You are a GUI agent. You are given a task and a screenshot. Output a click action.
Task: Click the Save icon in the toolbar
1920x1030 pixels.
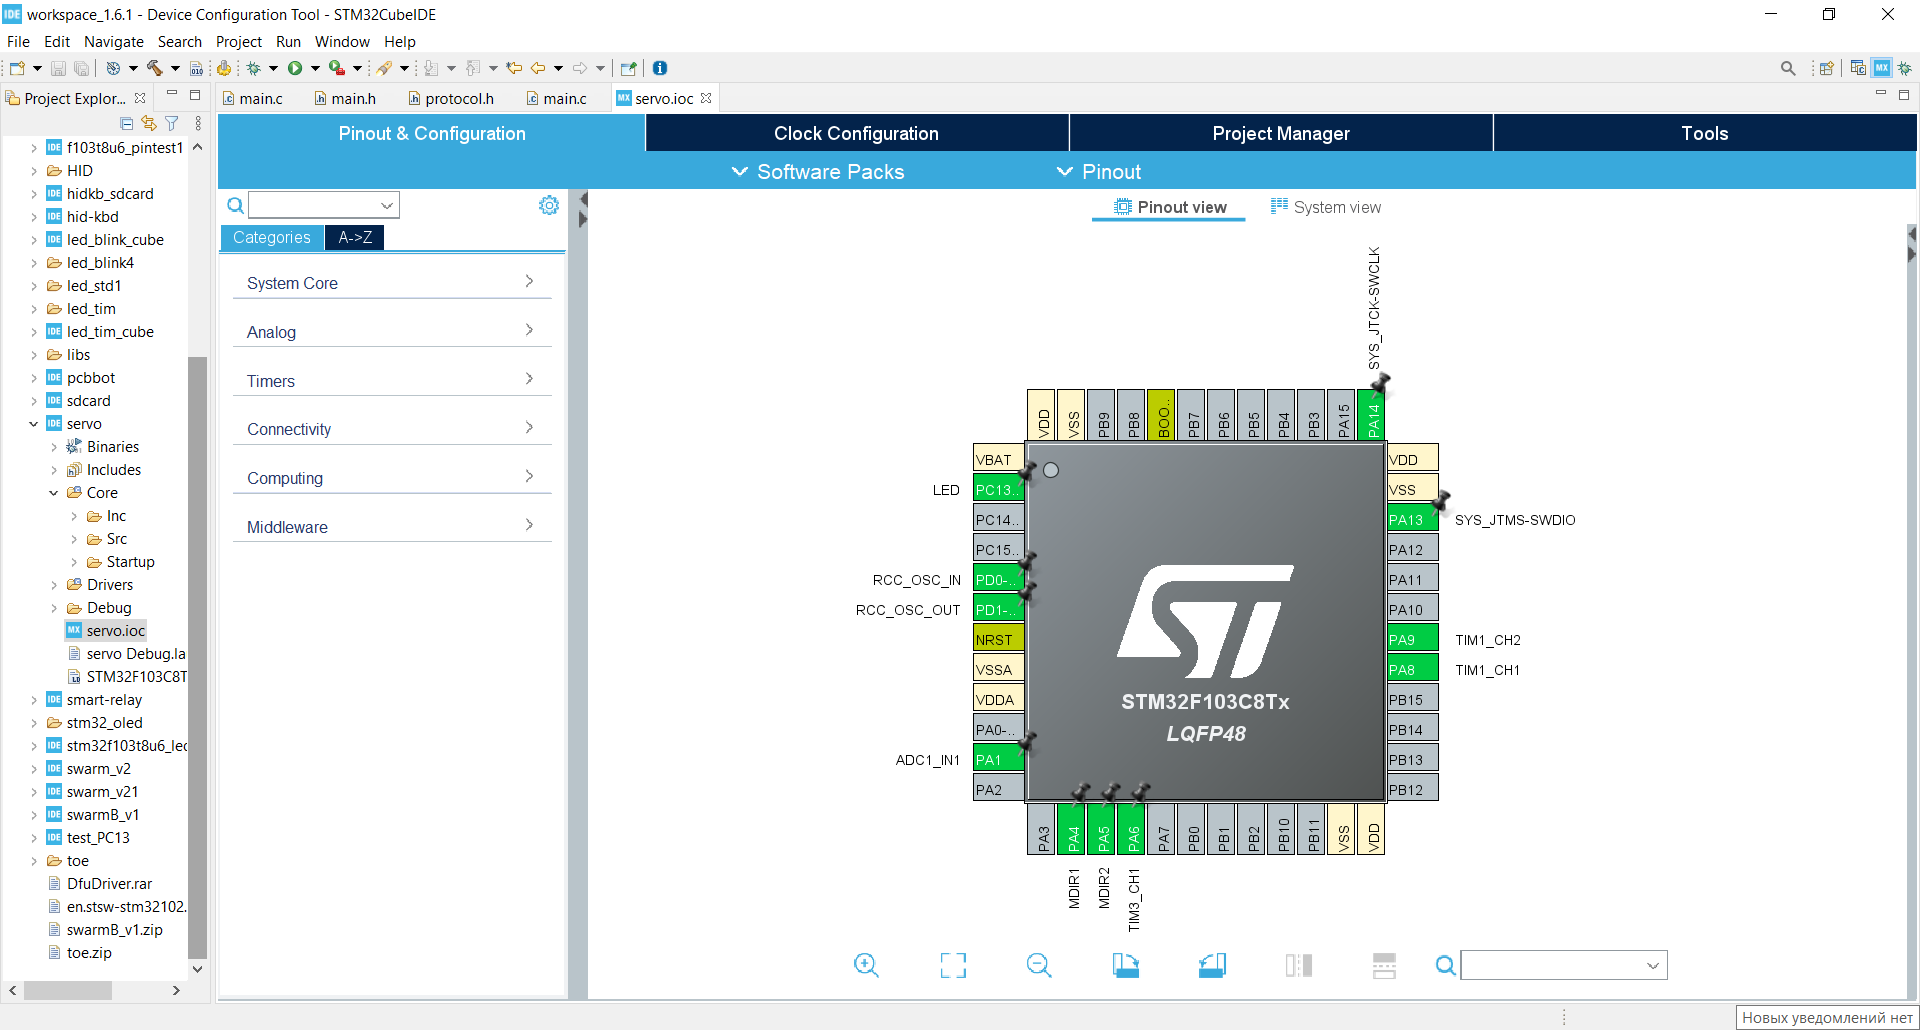pyautogui.click(x=58, y=68)
